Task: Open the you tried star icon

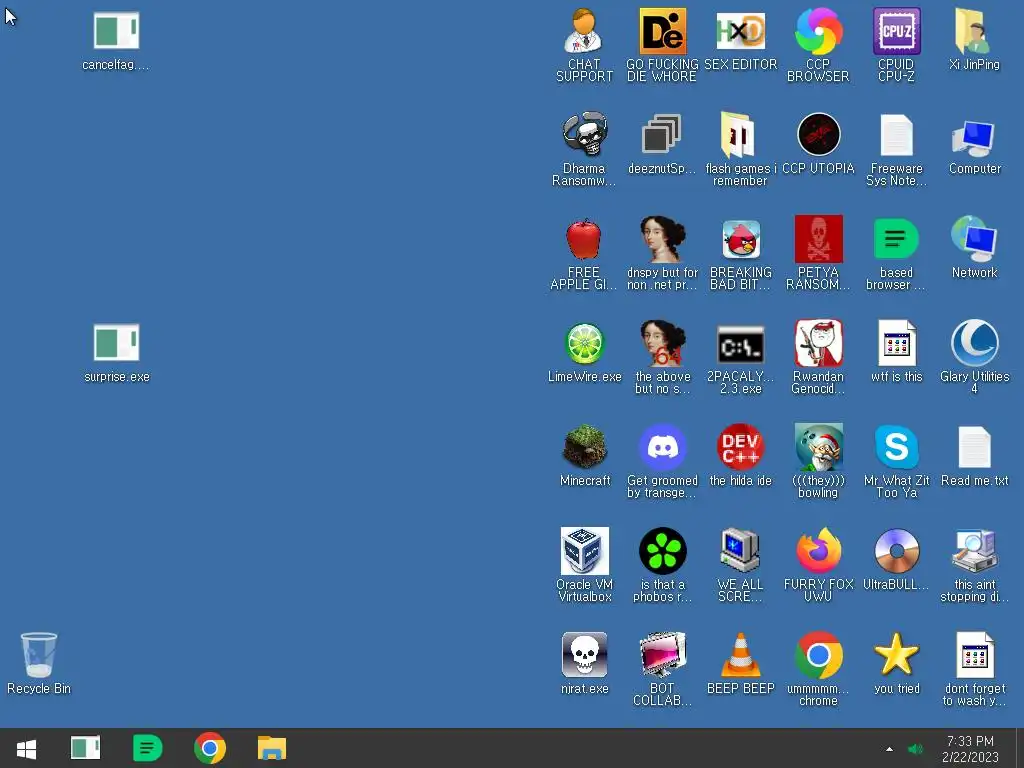Action: coord(897,654)
